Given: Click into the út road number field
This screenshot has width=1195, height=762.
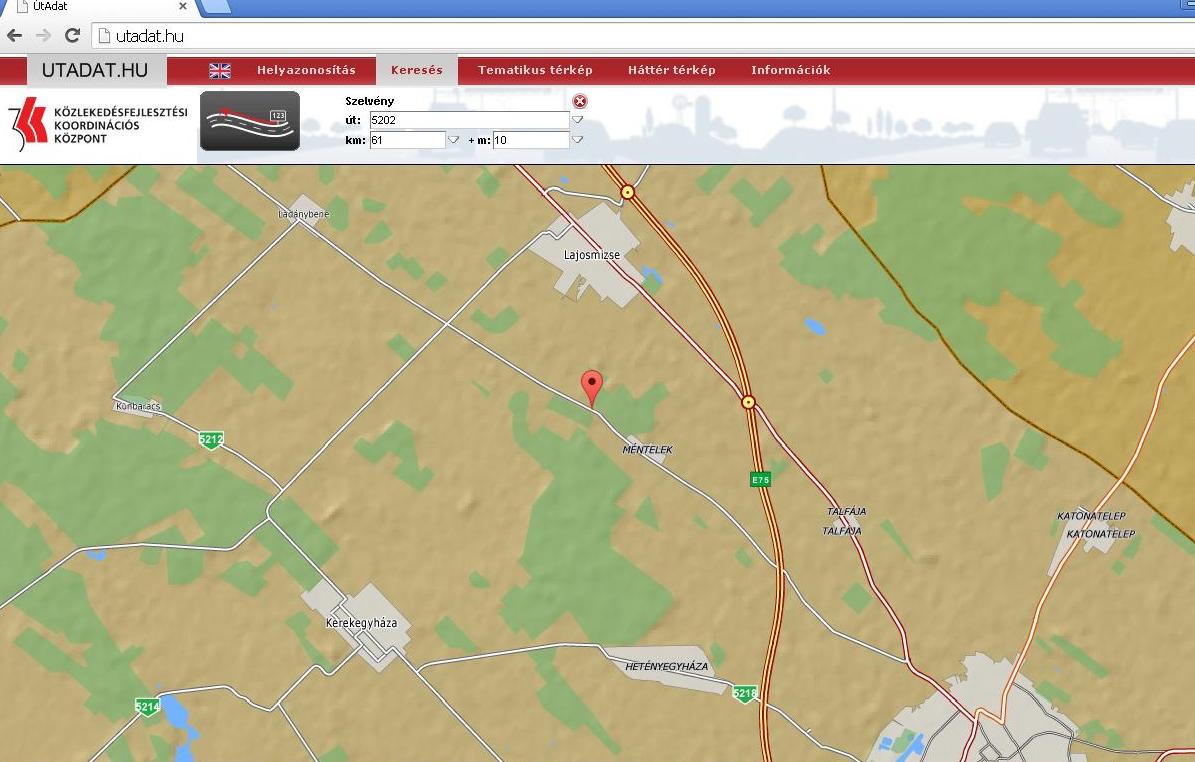Looking at the screenshot, I should coord(467,120).
